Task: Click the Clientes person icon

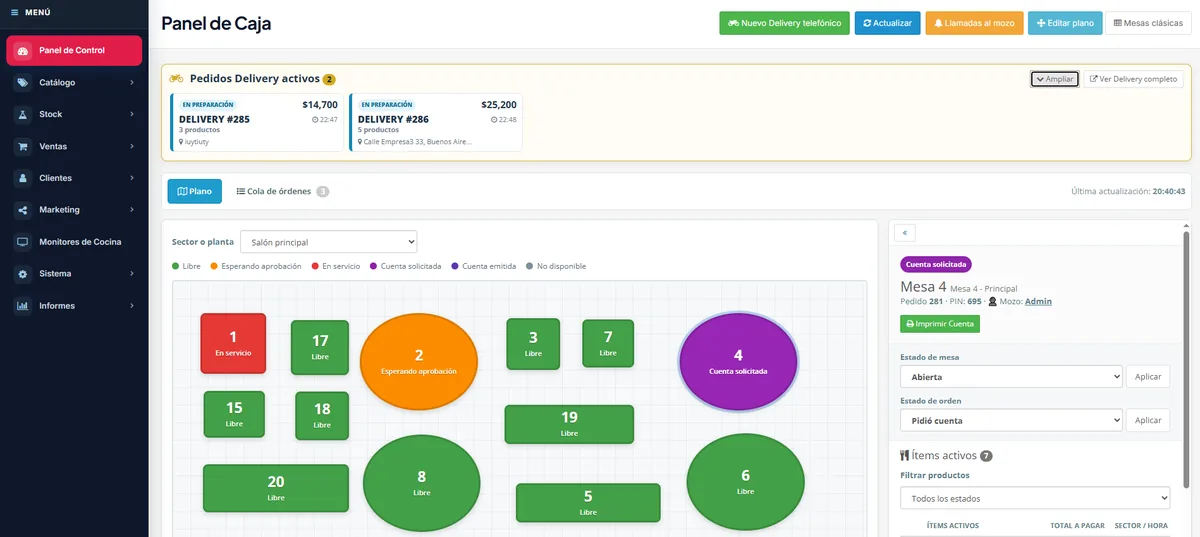Action: pyautogui.click(x=22, y=178)
